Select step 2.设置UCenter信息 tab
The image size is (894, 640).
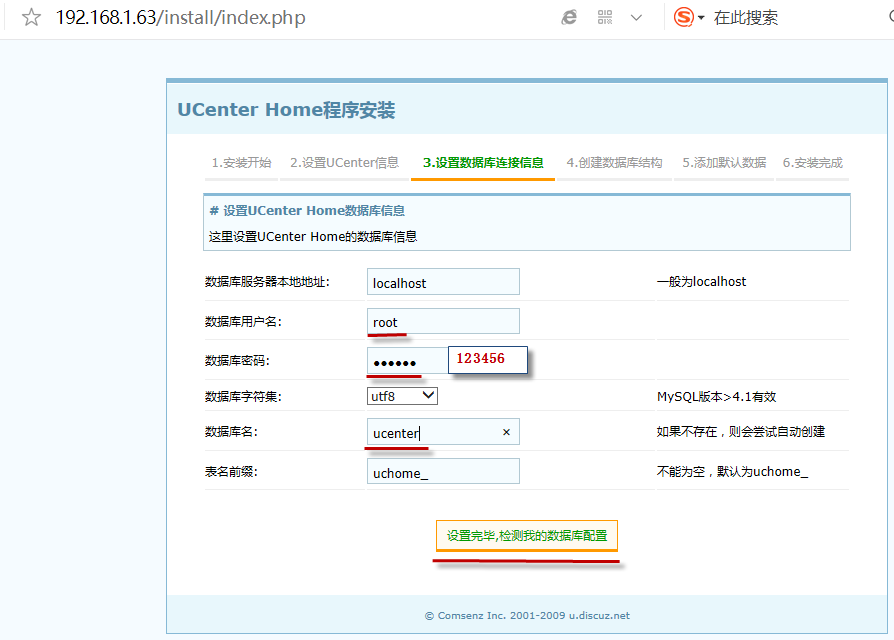pyautogui.click(x=344, y=163)
